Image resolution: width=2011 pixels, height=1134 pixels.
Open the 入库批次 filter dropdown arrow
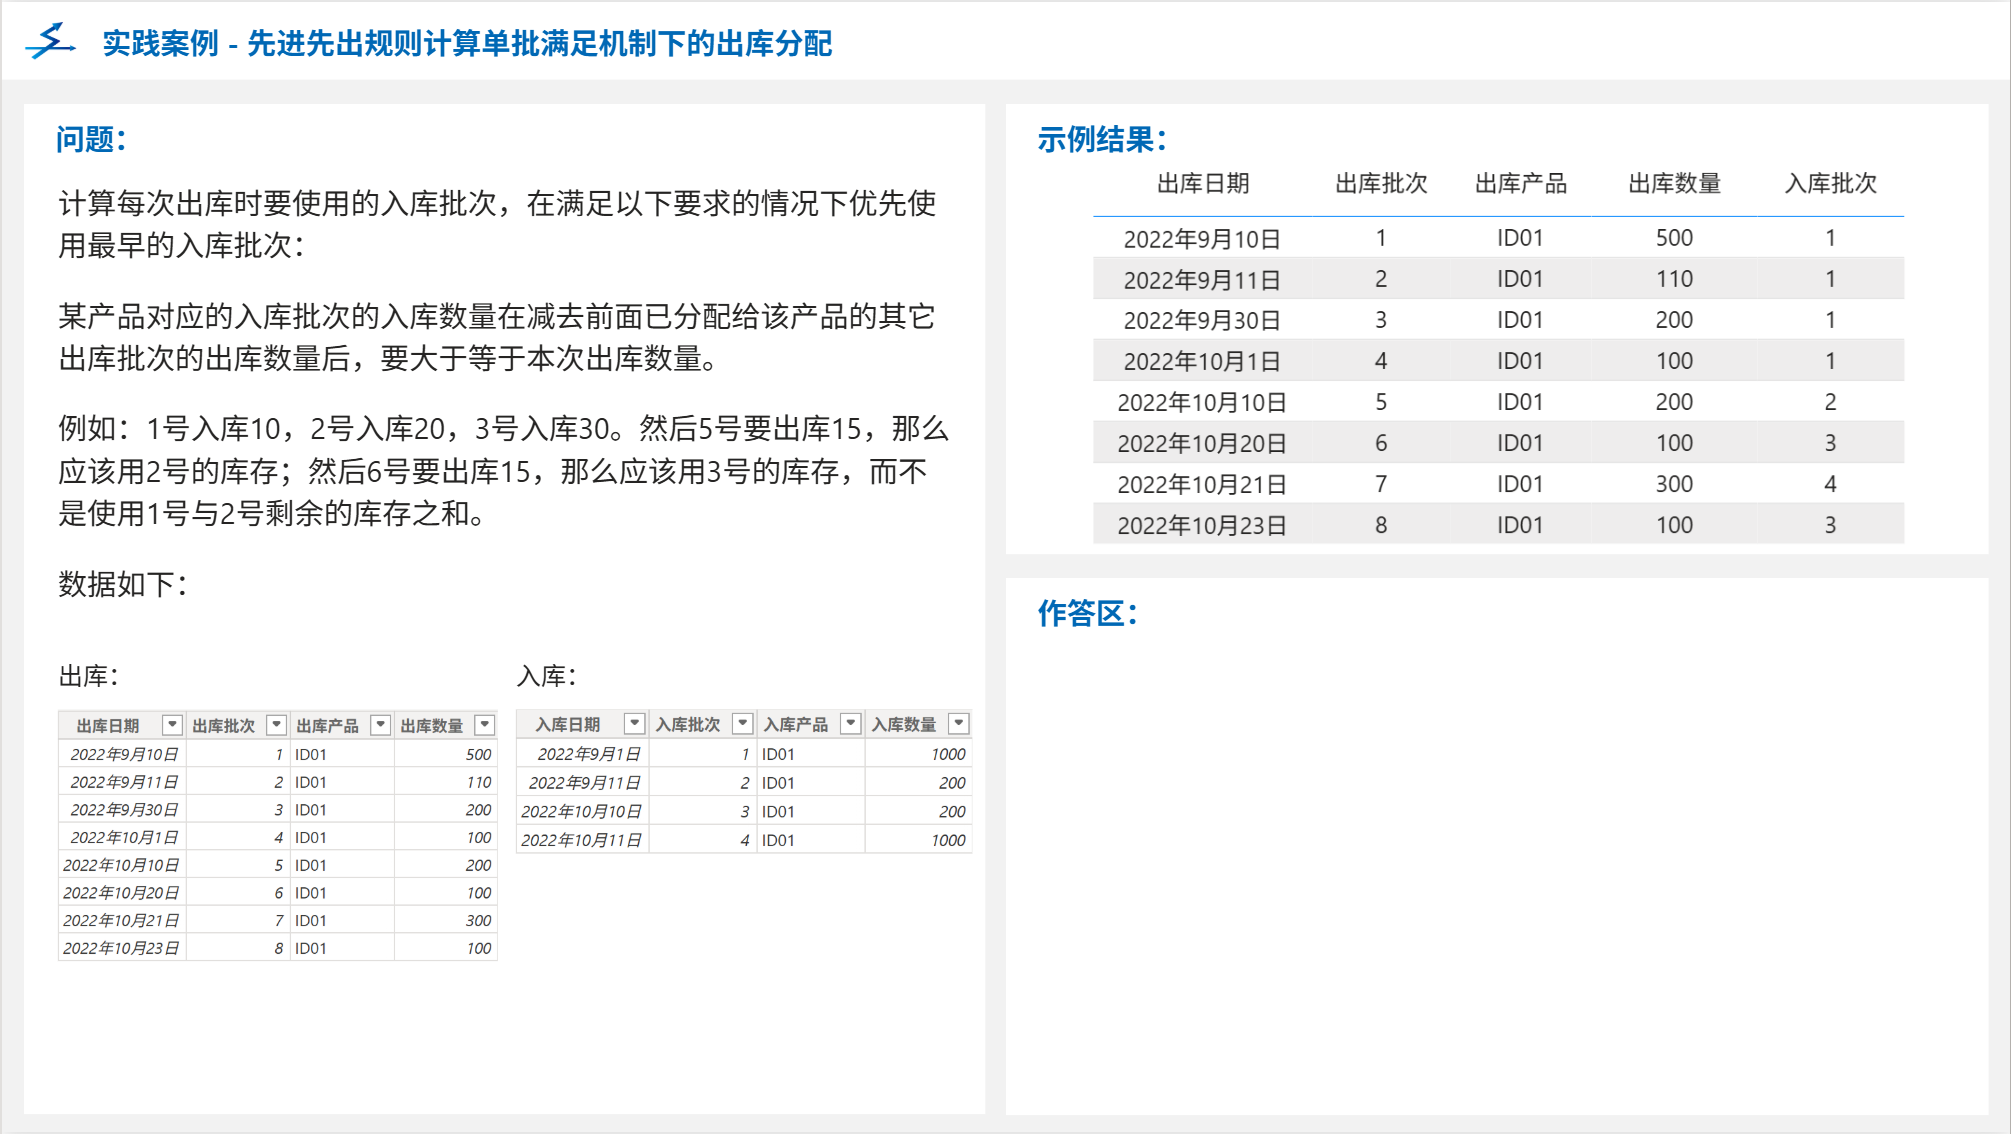coord(742,723)
